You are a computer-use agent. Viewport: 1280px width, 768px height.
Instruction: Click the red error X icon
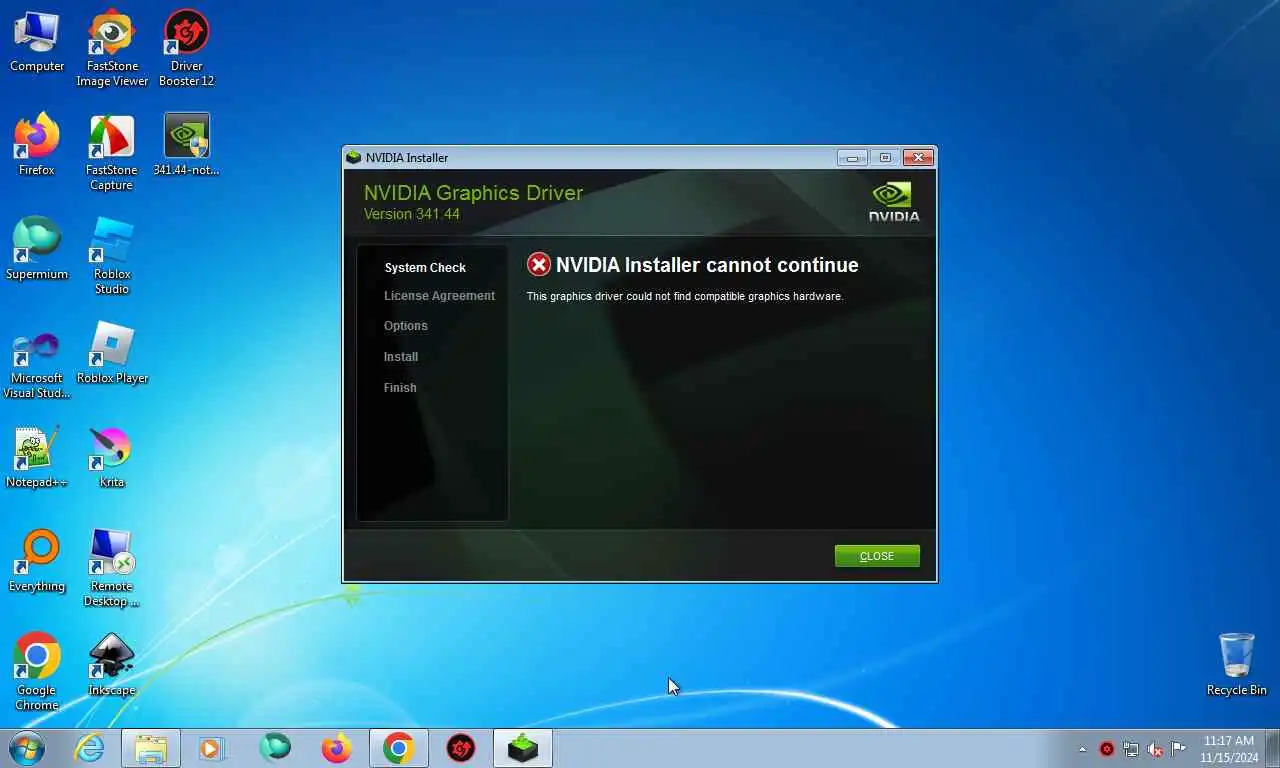pyautogui.click(x=539, y=265)
